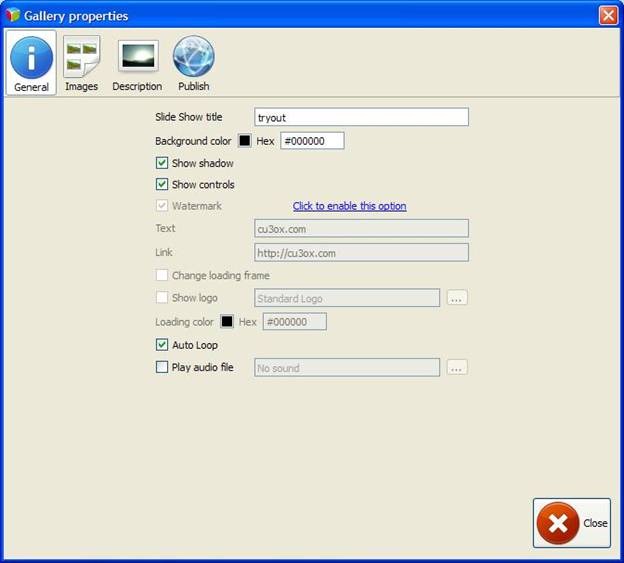Toggle the Watermark checkbox
This screenshot has width=624, height=563.
(162, 206)
